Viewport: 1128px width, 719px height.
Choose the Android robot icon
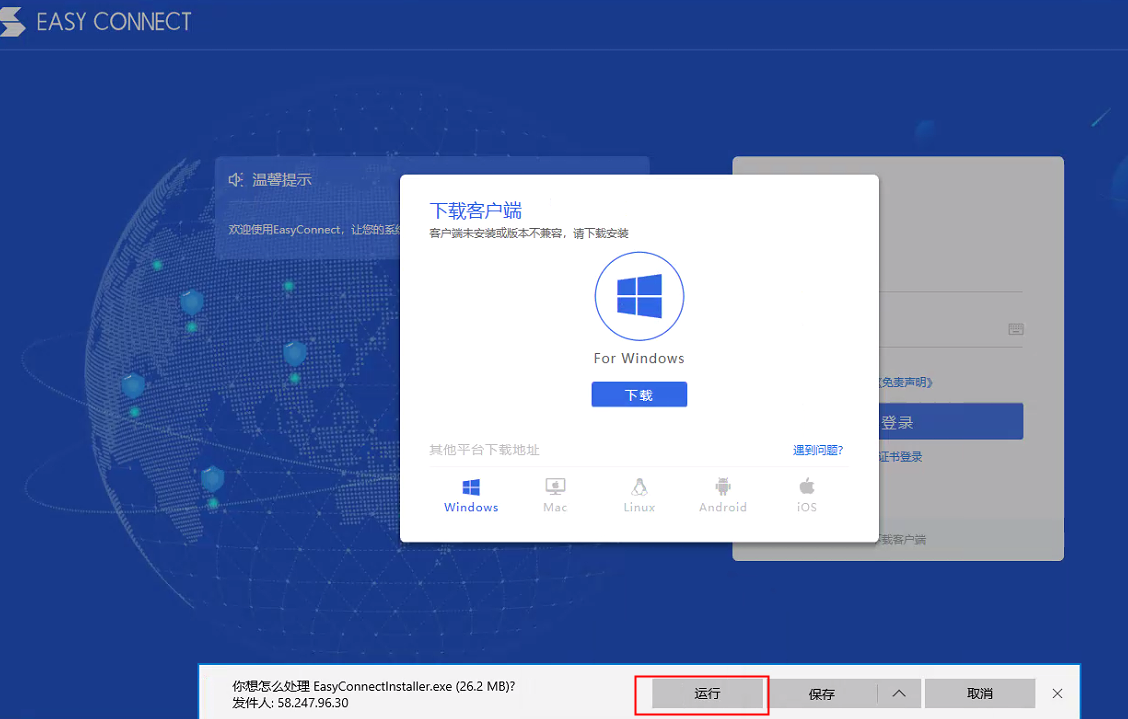[723, 487]
